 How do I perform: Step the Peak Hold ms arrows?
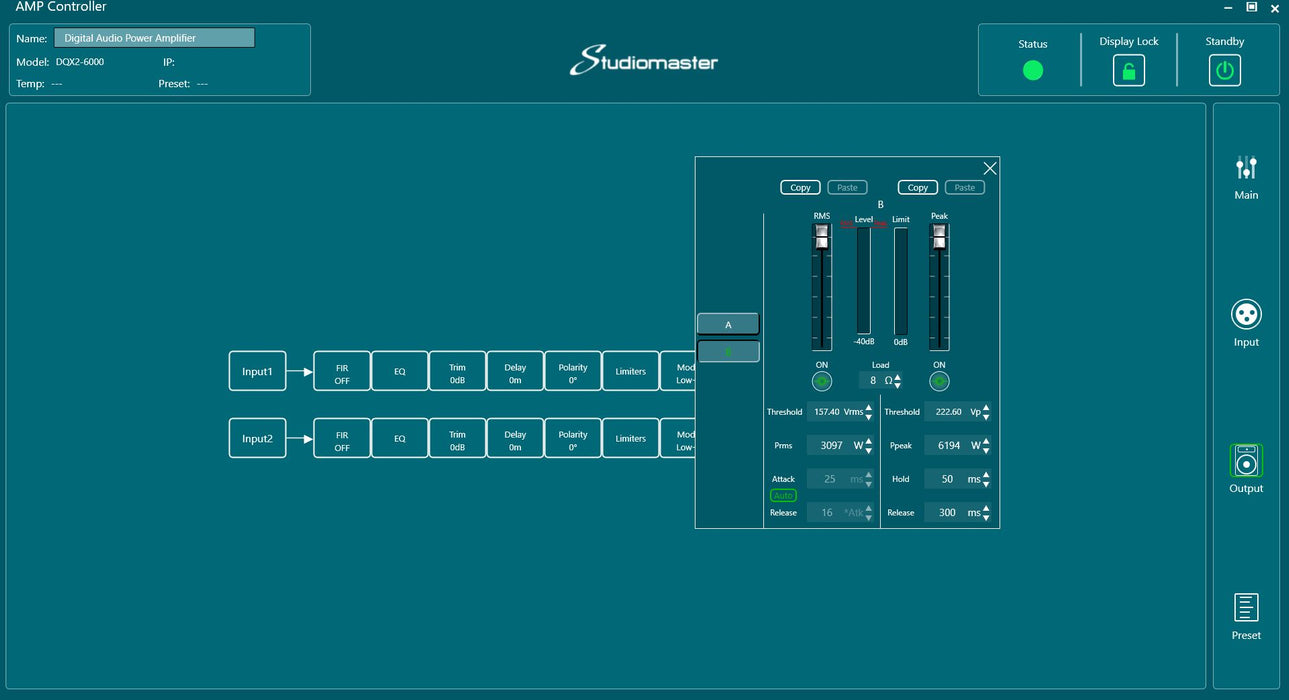[x=986, y=479]
